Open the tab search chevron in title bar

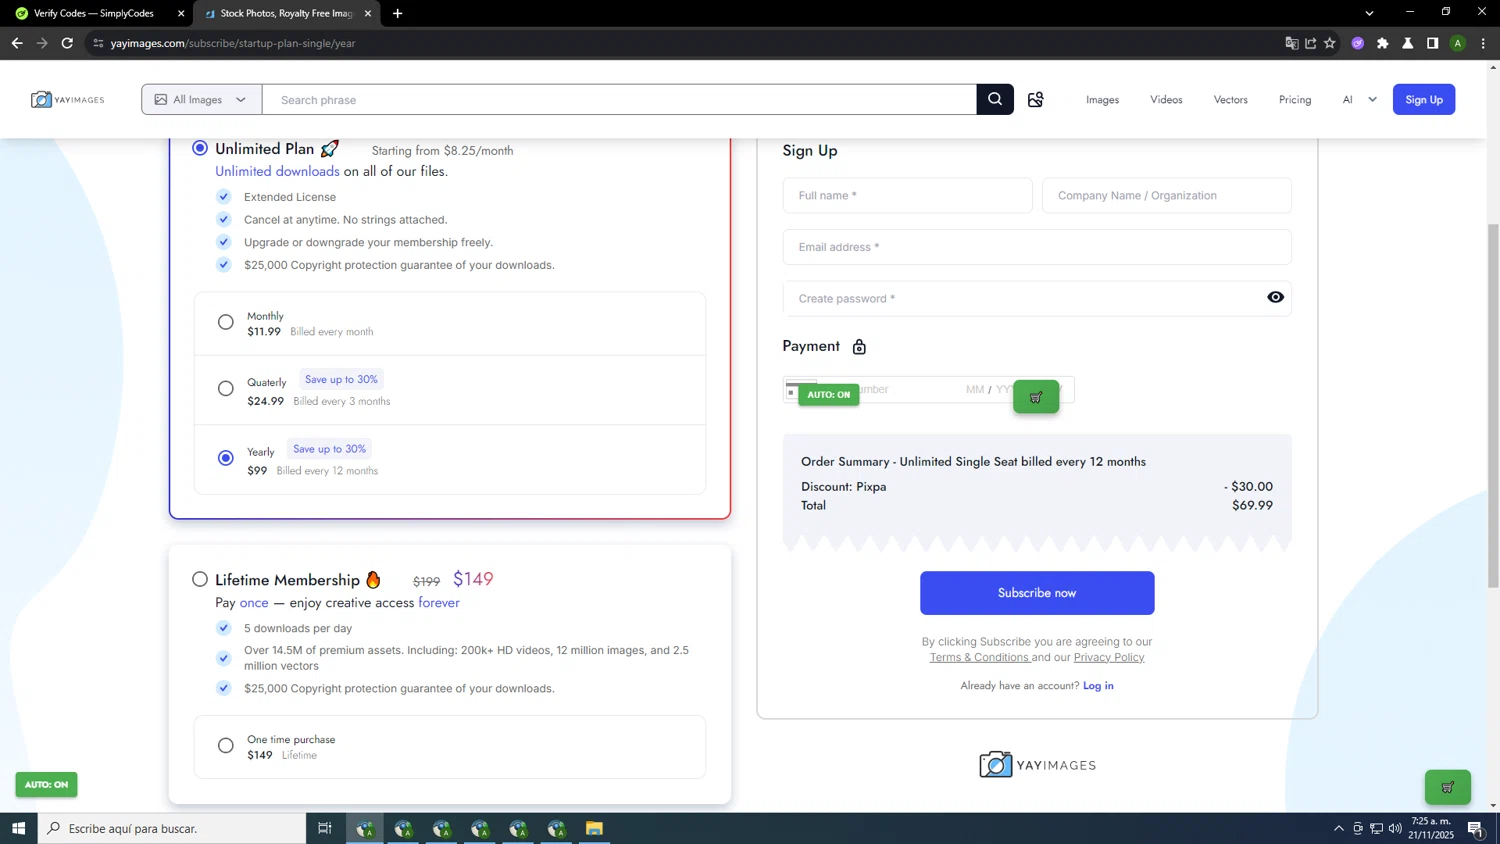click(1369, 13)
